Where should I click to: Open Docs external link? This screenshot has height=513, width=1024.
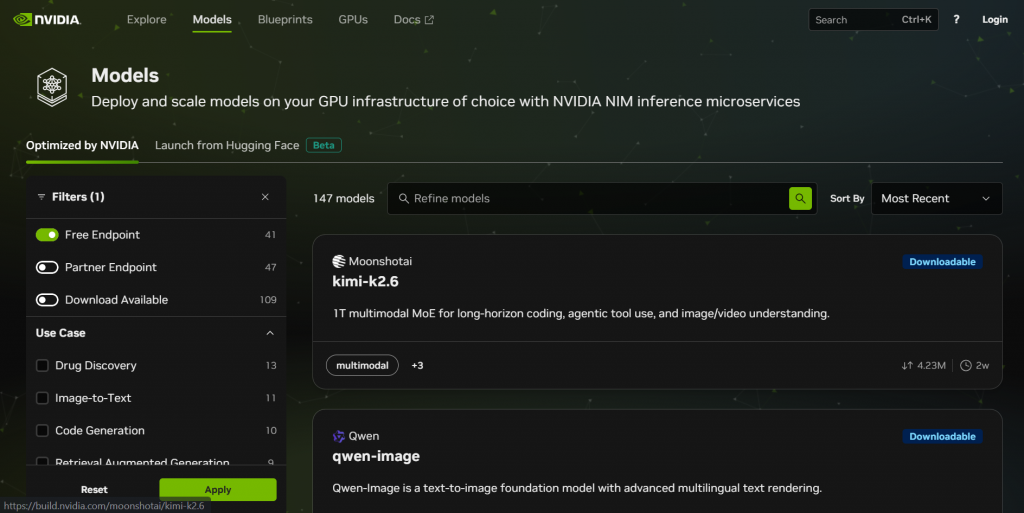pos(413,20)
